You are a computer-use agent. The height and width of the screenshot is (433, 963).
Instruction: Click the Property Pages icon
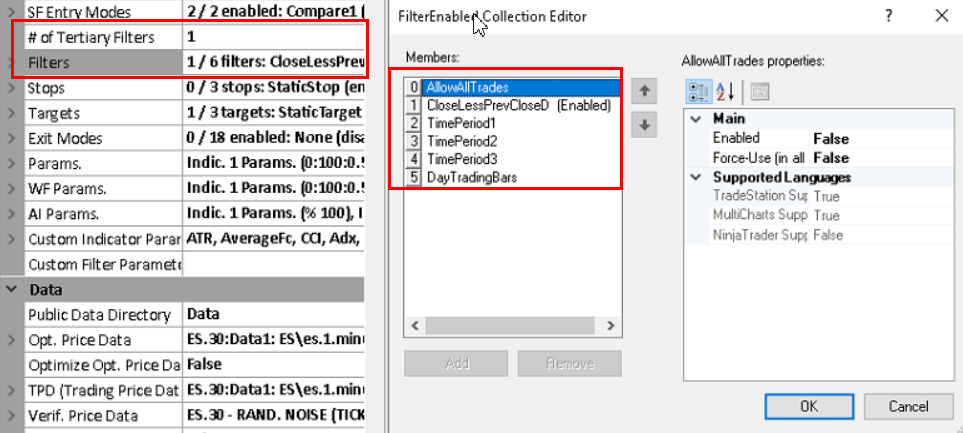point(759,91)
